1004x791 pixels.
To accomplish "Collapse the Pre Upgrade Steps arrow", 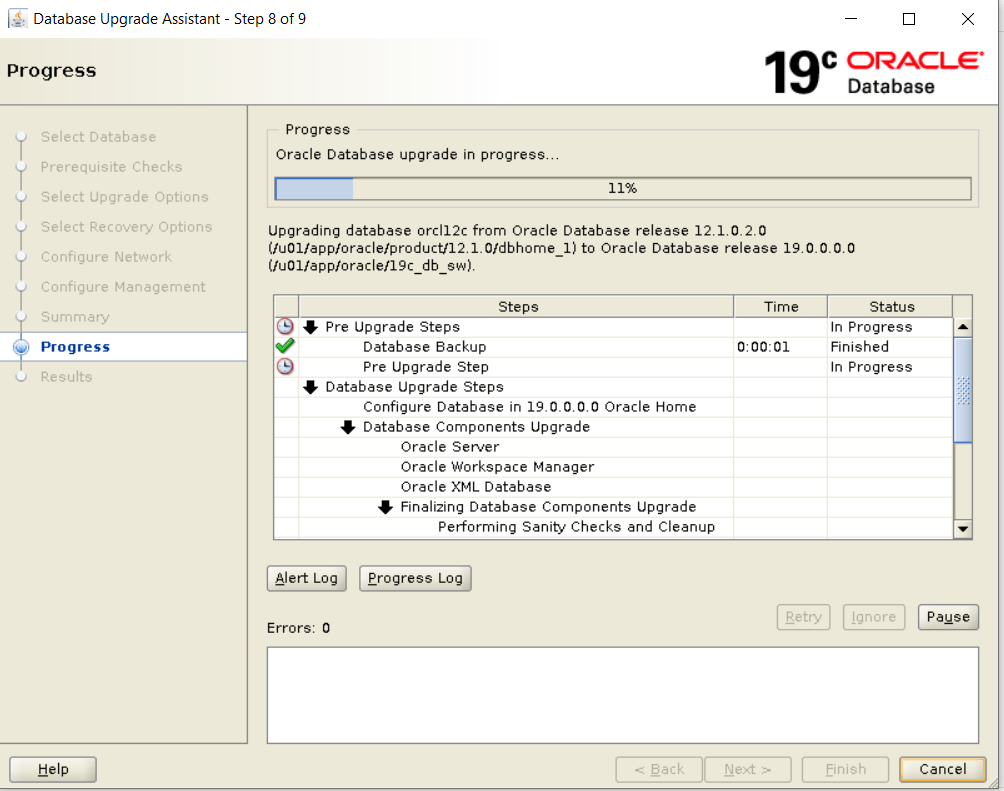I will coord(311,327).
